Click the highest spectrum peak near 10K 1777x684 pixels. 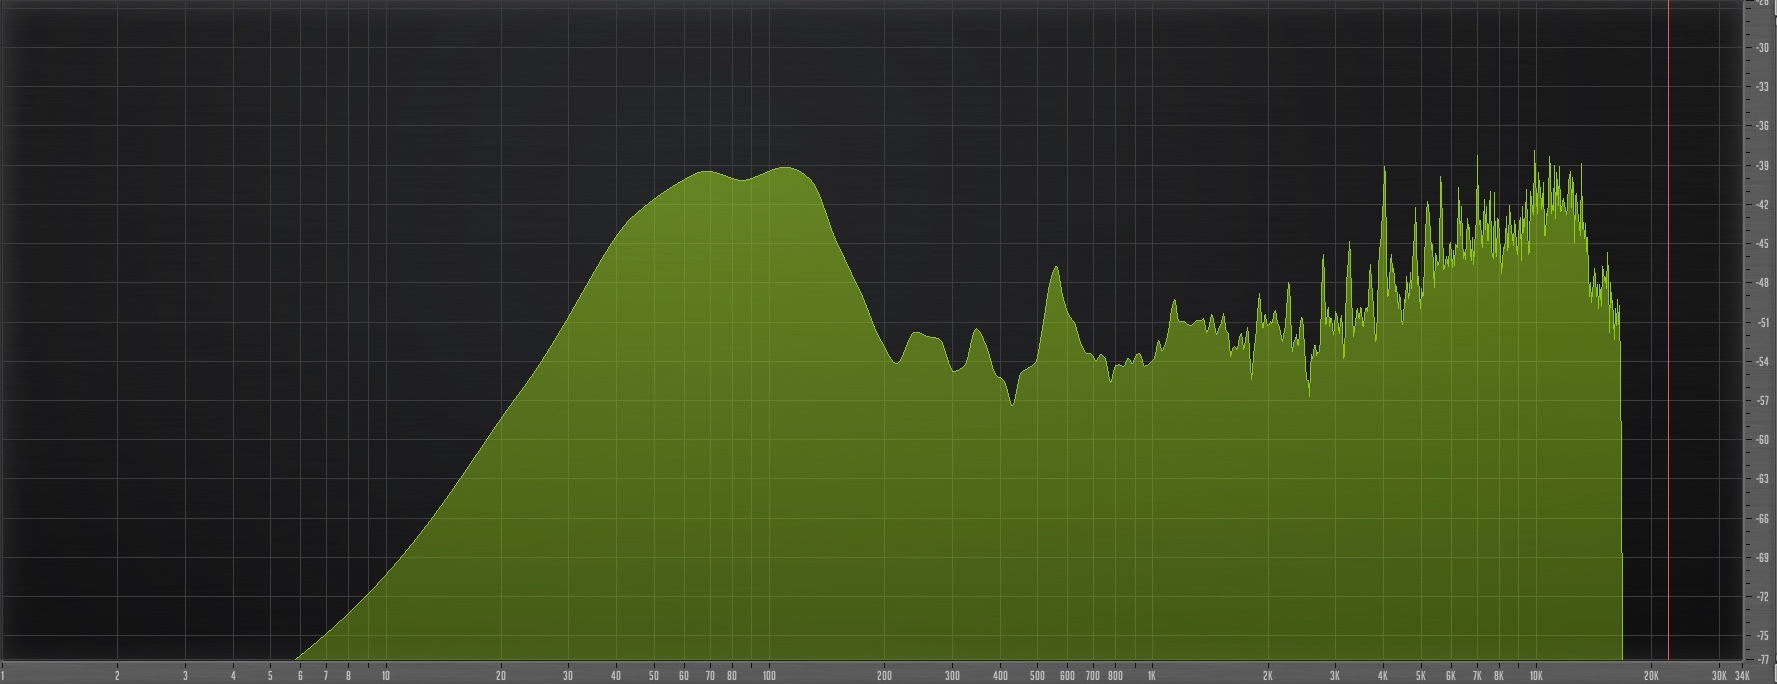click(1536, 153)
